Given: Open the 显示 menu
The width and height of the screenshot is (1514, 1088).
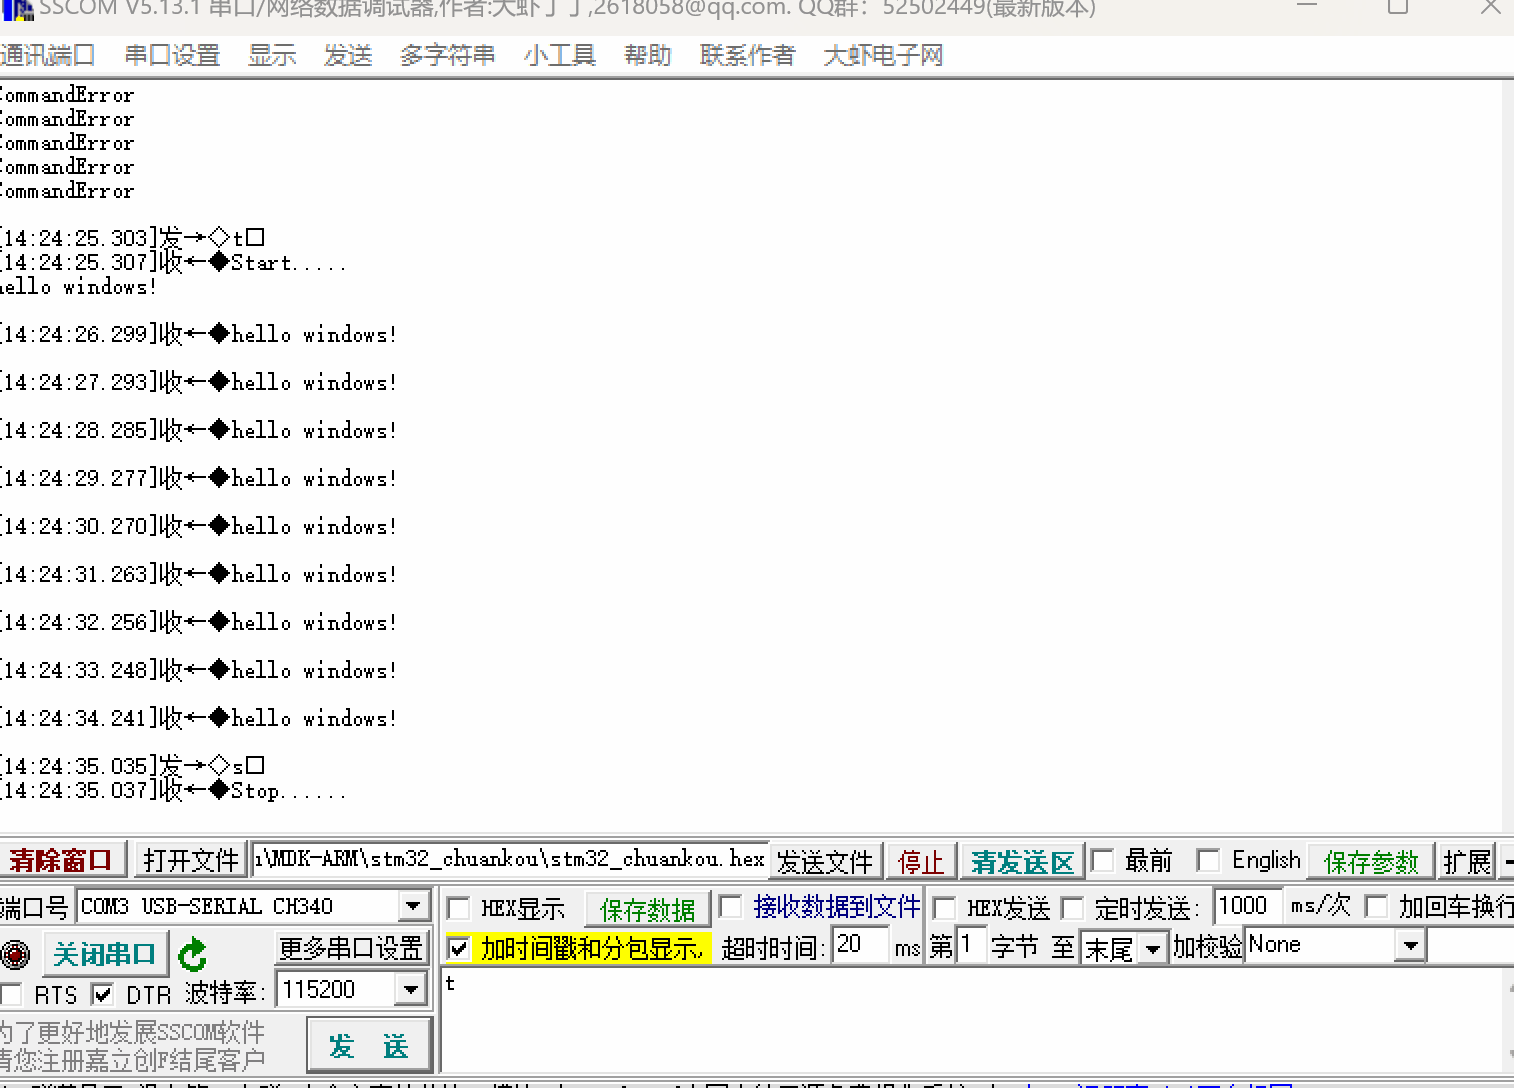Looking at the screenshot, I should coord(272,55).
